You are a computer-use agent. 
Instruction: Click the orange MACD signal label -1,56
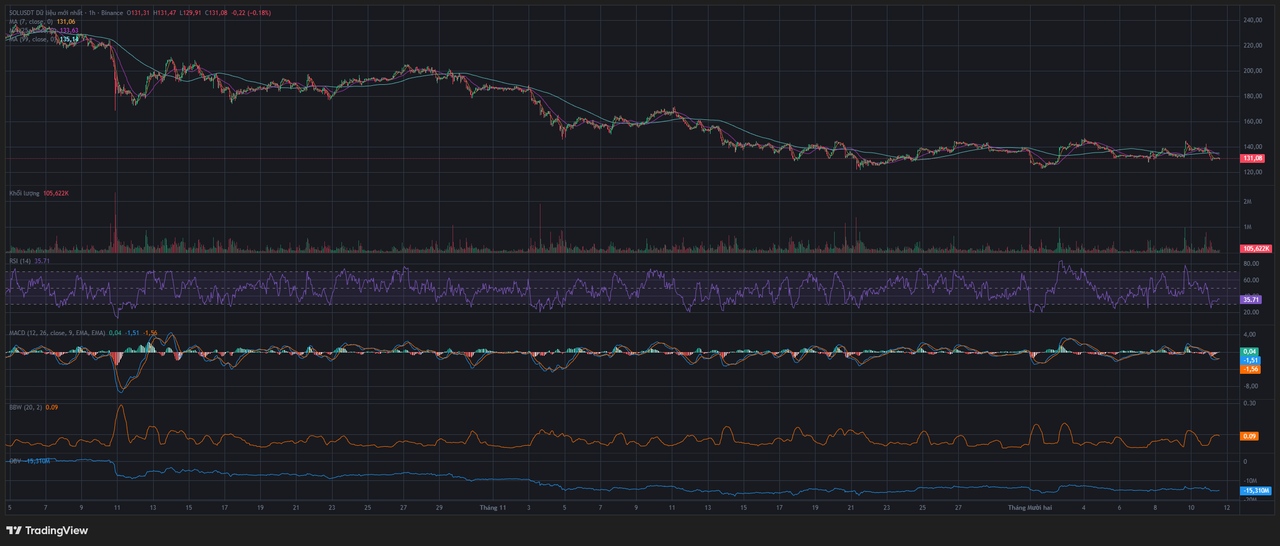[x=1250, y=369]
